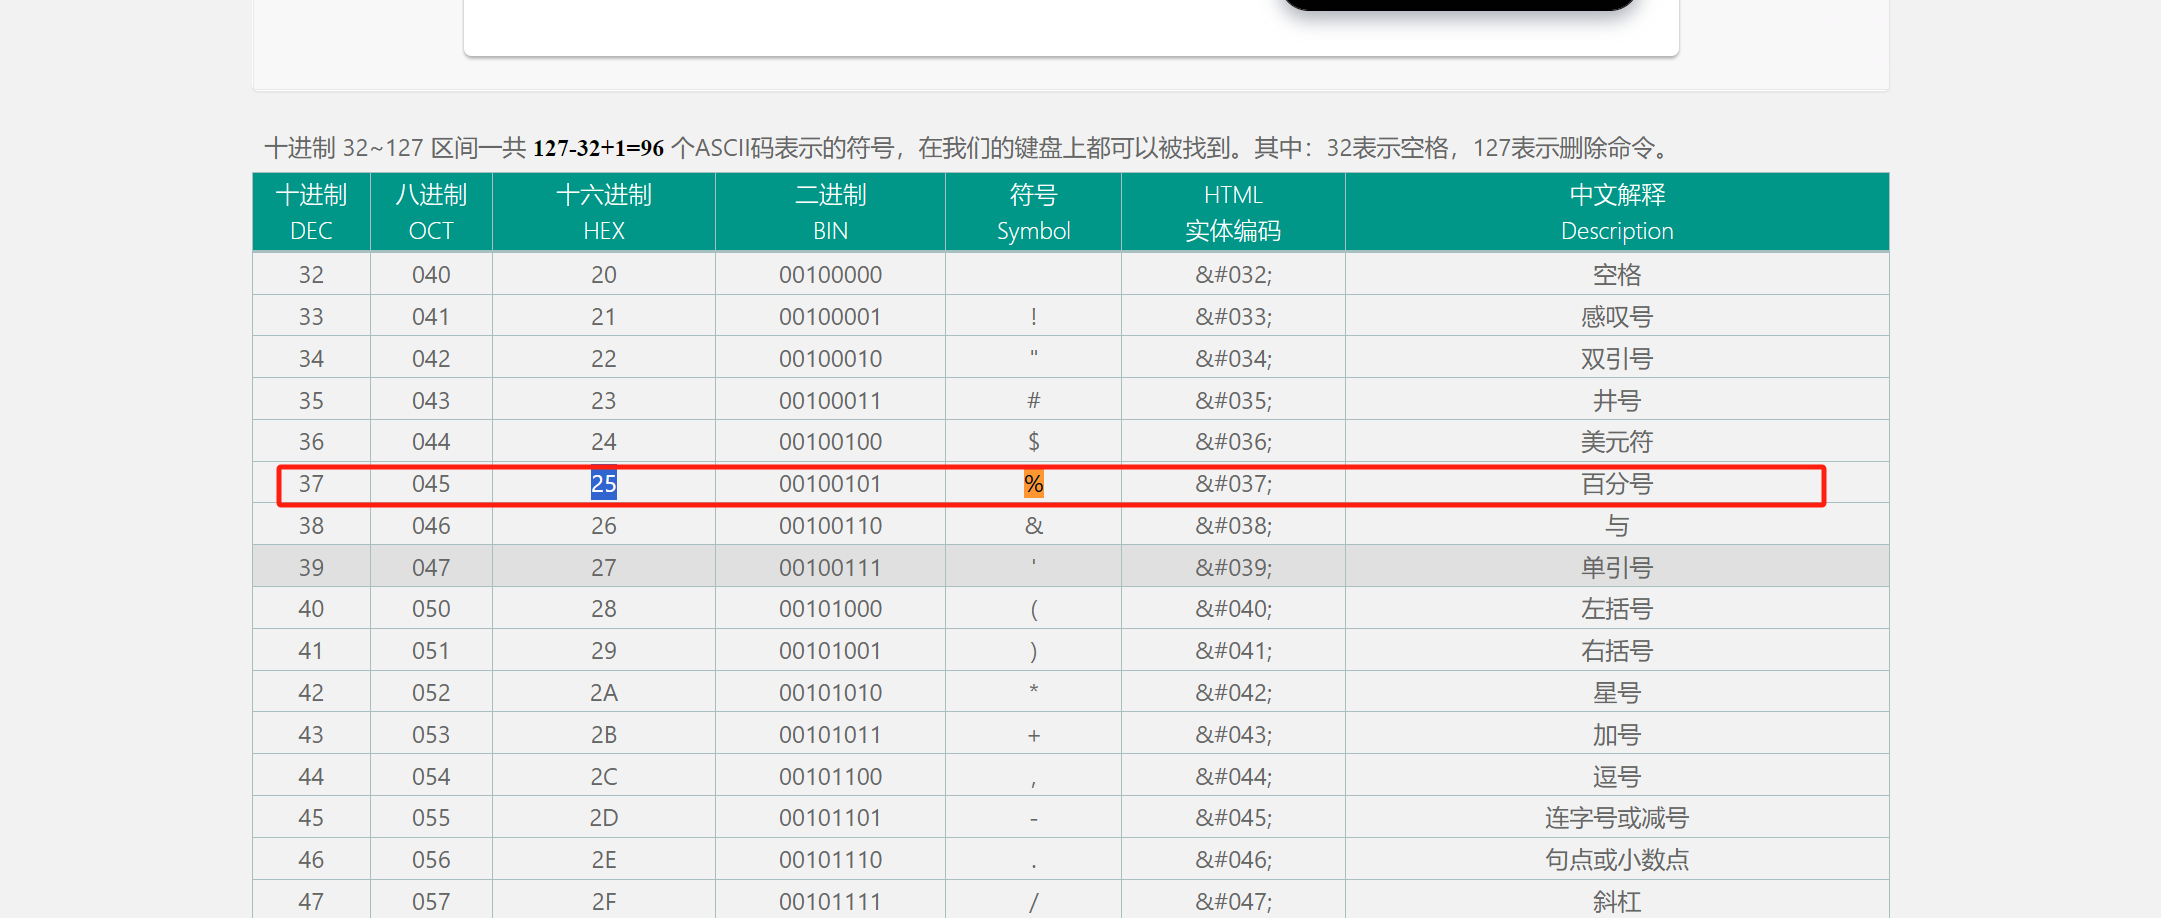Click the 双引号 description cell
The height and width of the screenshot is (918, 2161).
tap(1617, 358)
